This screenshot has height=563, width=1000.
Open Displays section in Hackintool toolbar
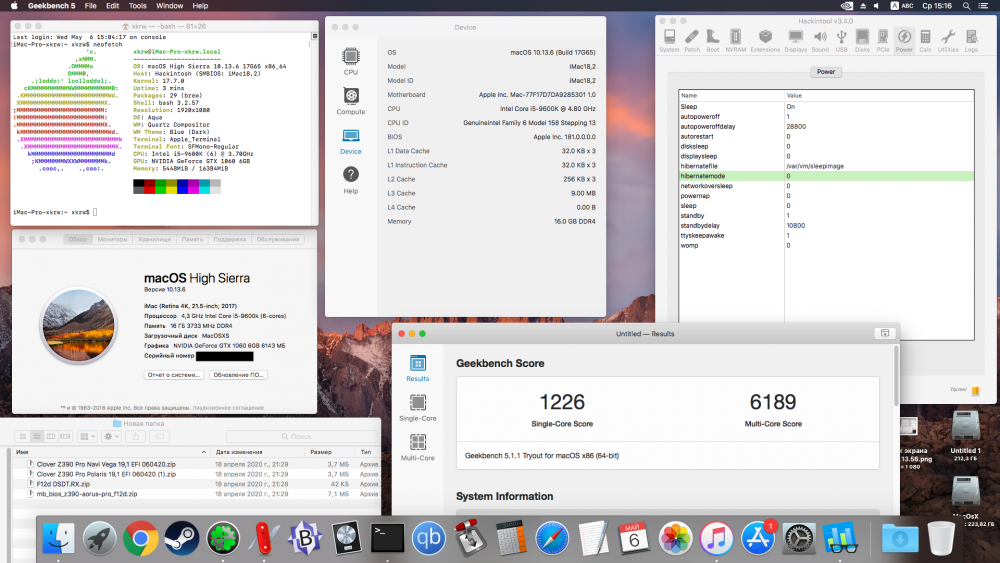795,40
